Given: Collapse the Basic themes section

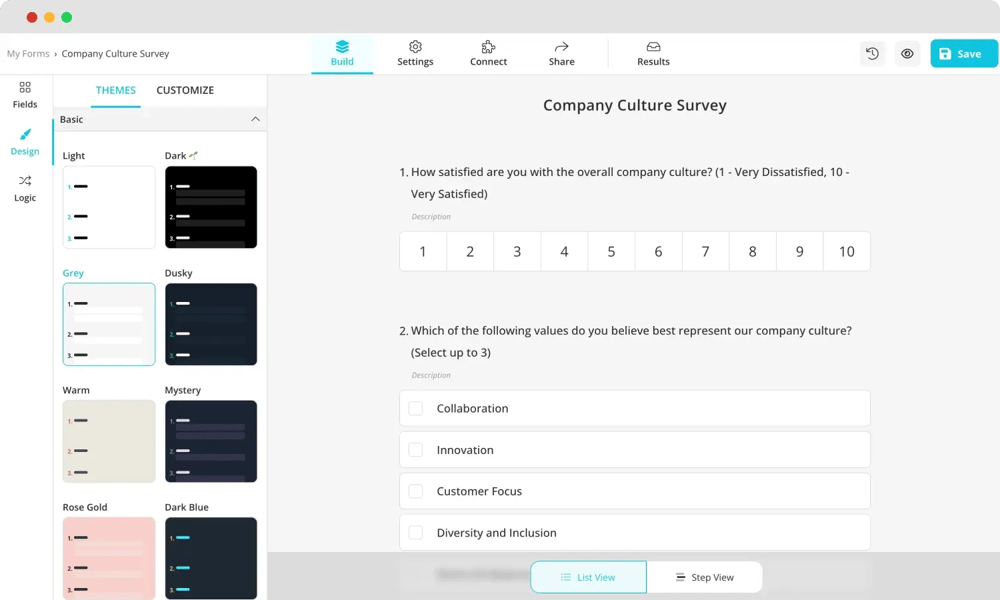Looking at the screenshot, I should (256, 119).
